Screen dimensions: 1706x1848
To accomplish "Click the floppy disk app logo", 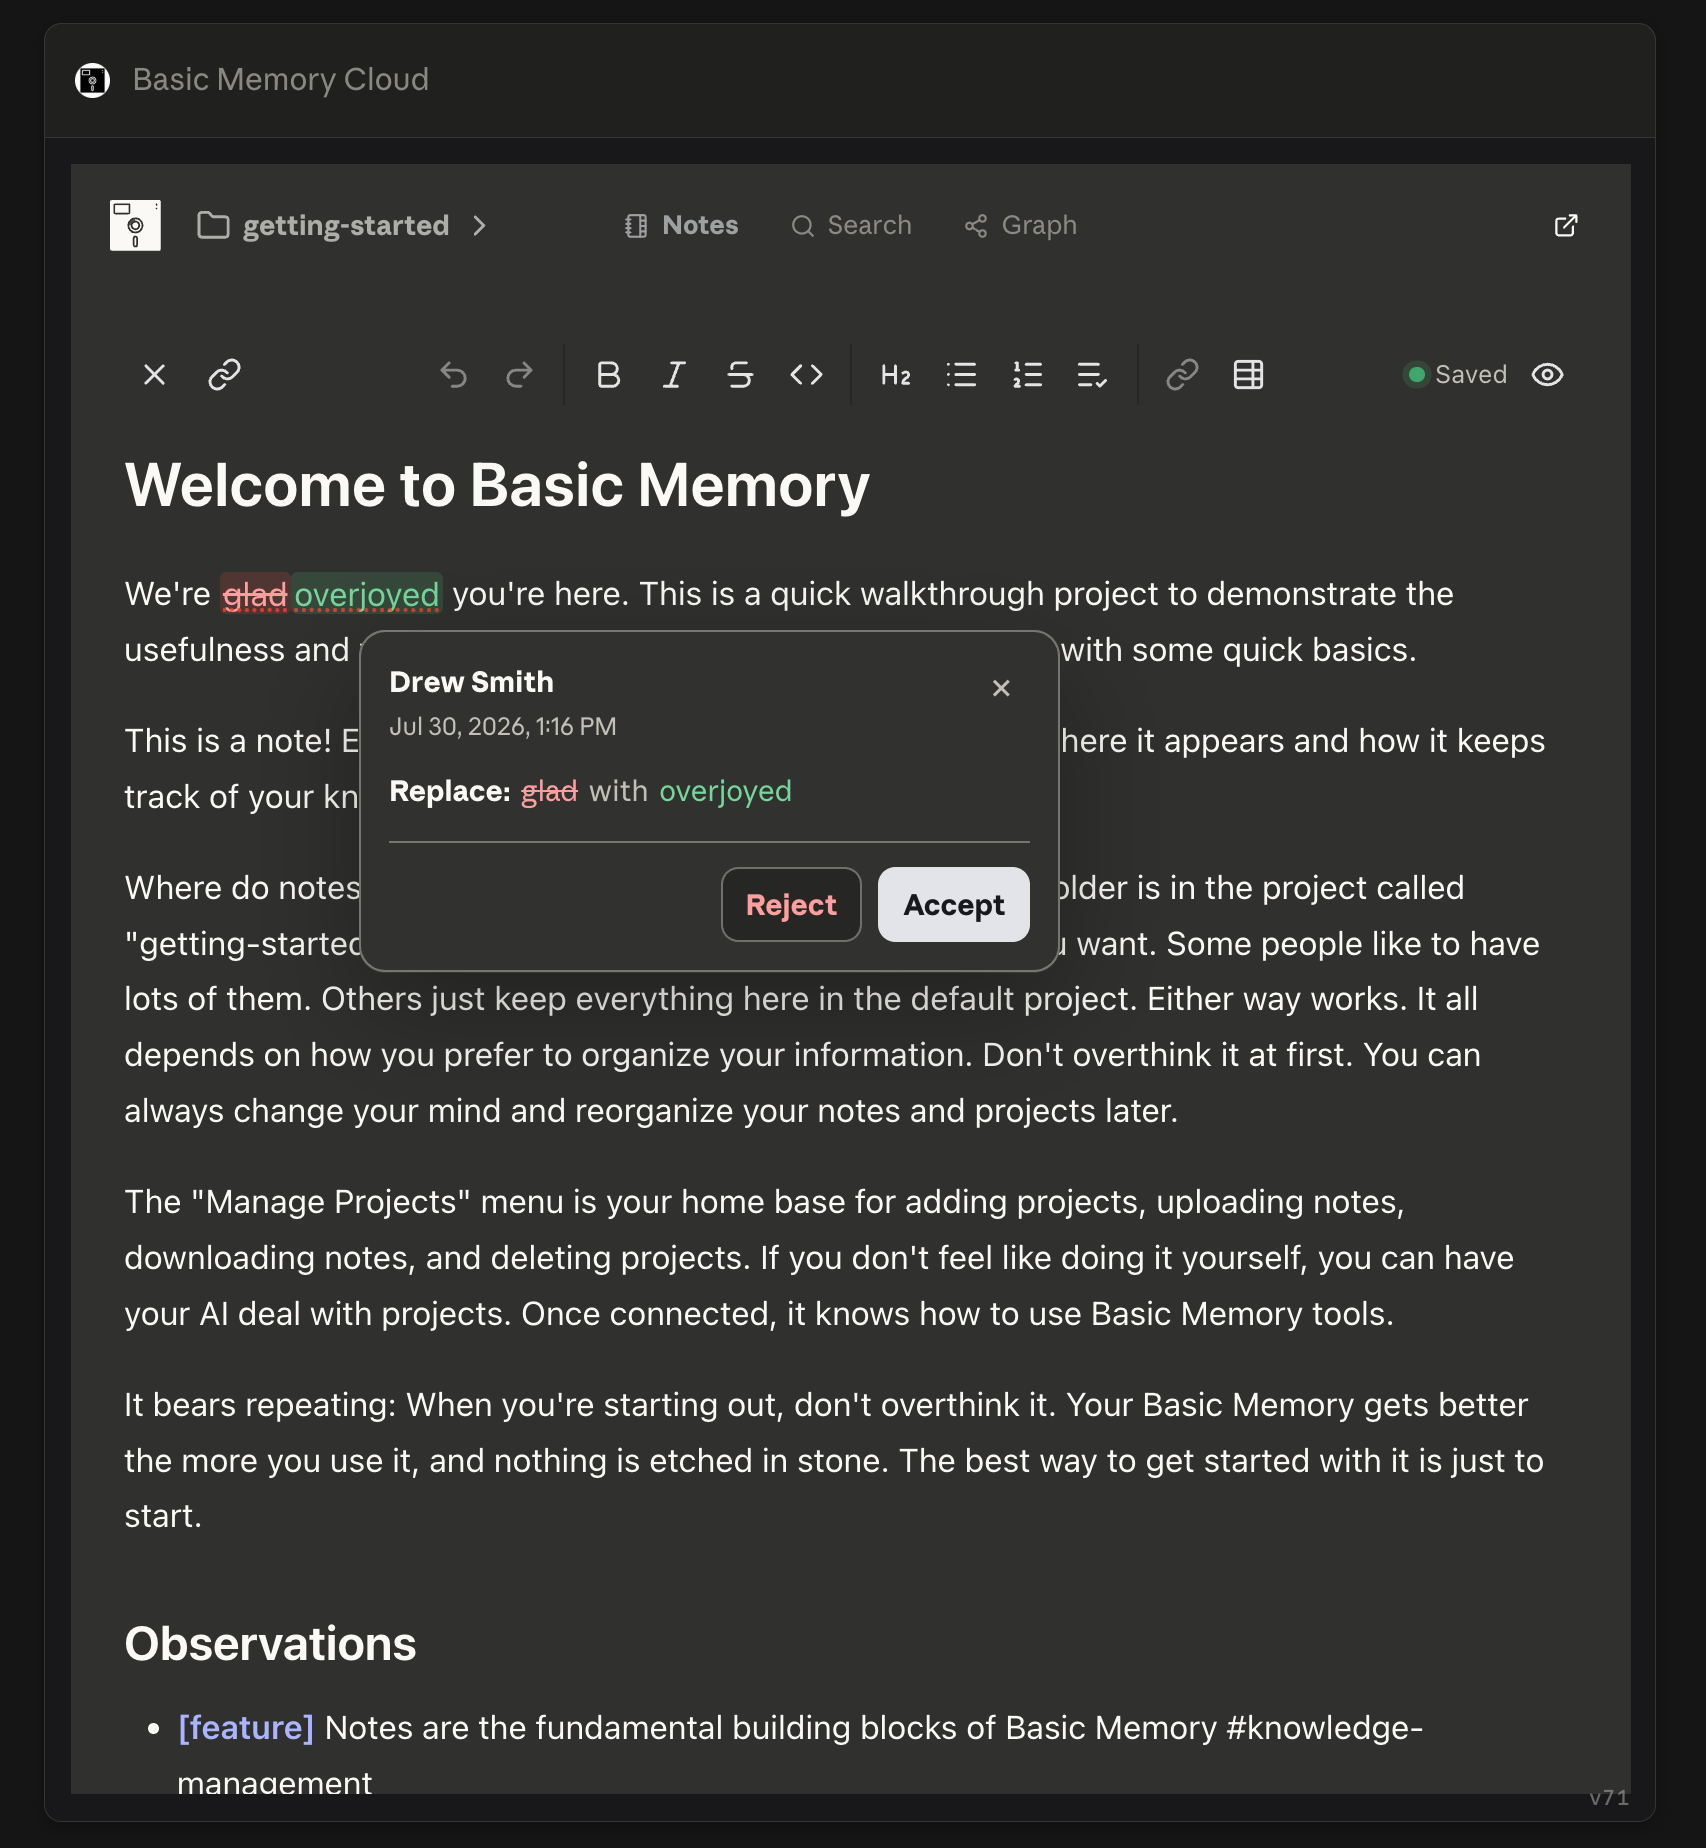I will pyautogui.click(x=135, y=225).
